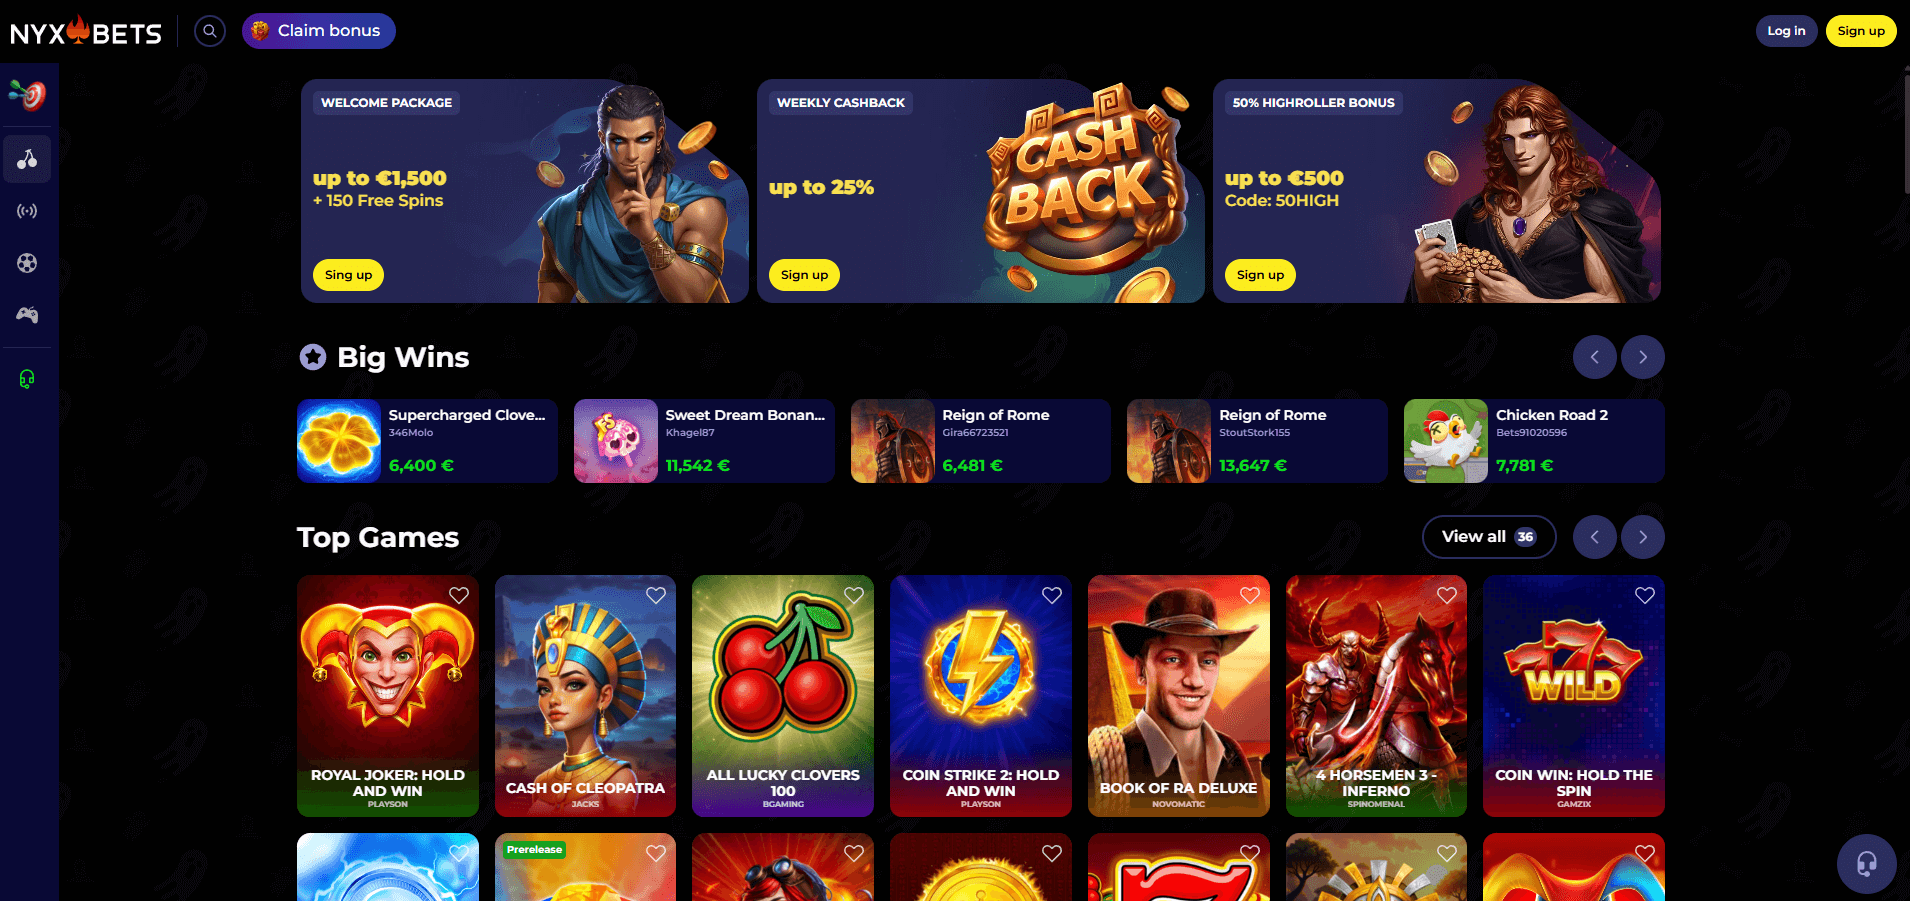
Task: Open the live chat headset bubble
Action: pyautogui.click(x=1866, y=863)
